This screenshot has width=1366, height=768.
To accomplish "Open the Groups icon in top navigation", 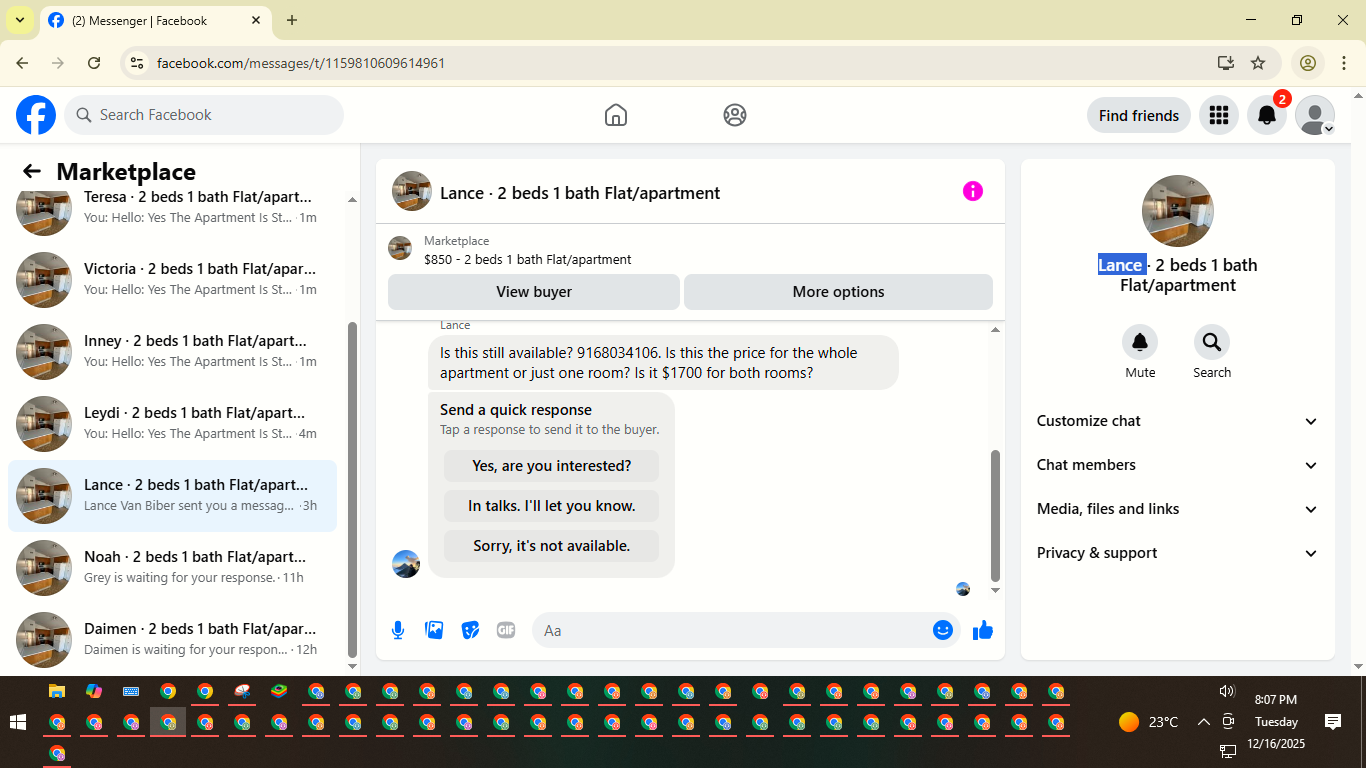I will point(735,115).
